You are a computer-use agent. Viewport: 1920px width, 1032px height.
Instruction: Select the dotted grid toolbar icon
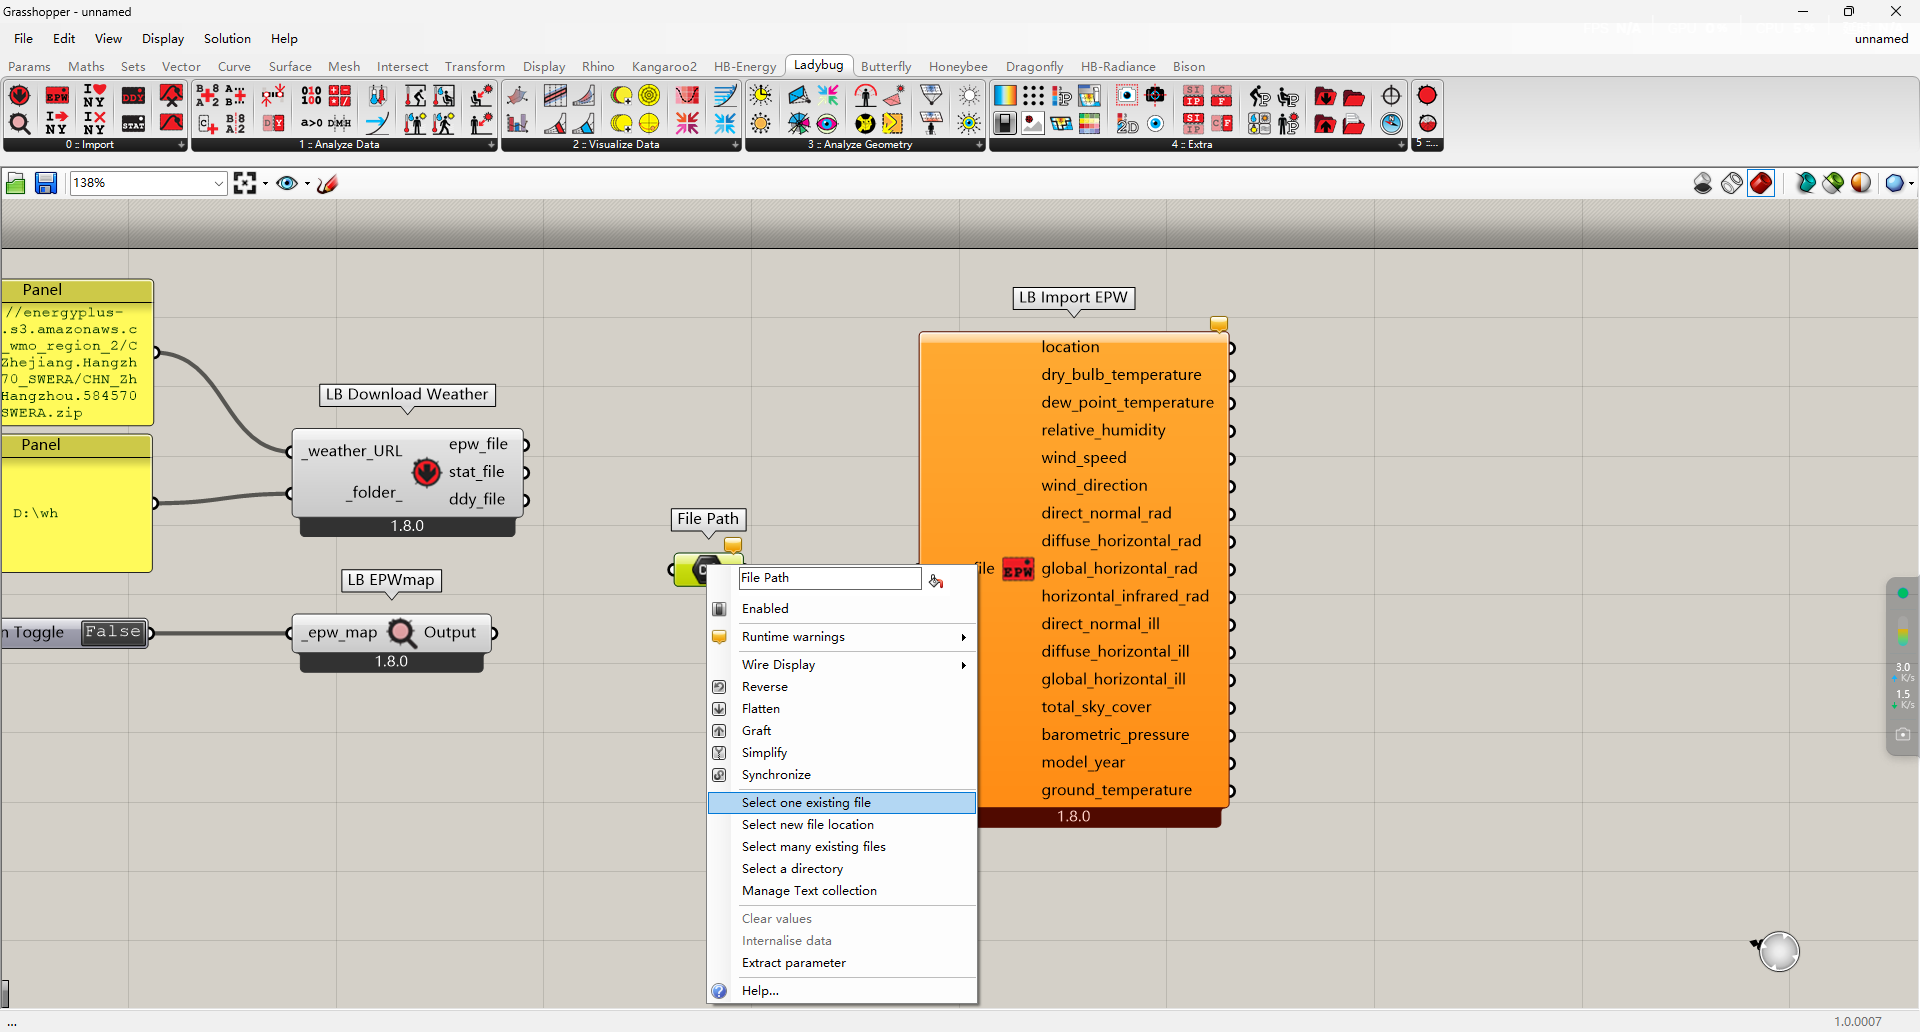click(1033, 96)
